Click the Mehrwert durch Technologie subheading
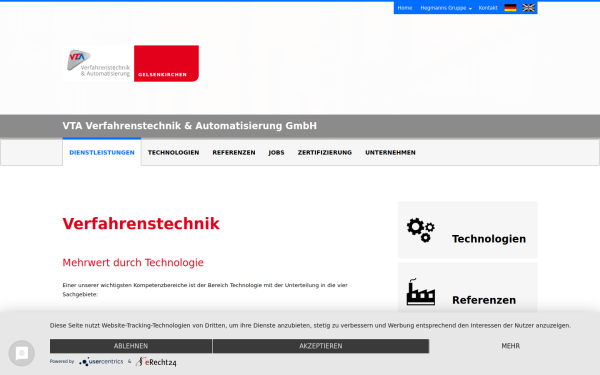The height and width of the screenshot is (375, 600). [133, 262]
